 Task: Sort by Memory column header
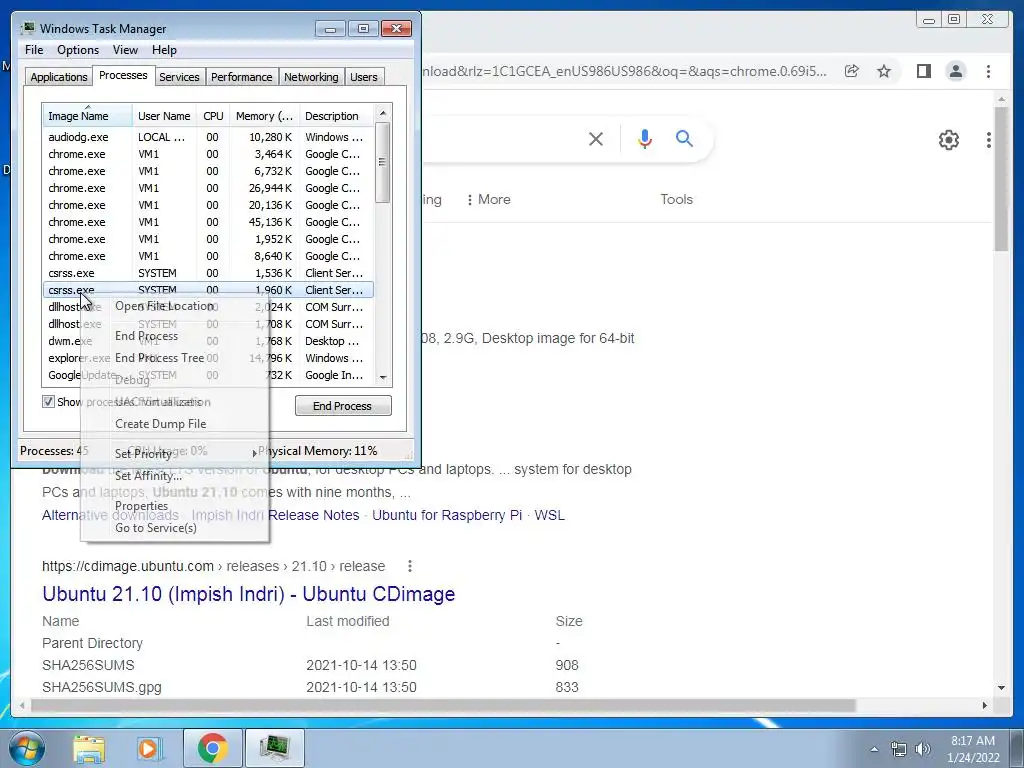[x=264, y=116]
